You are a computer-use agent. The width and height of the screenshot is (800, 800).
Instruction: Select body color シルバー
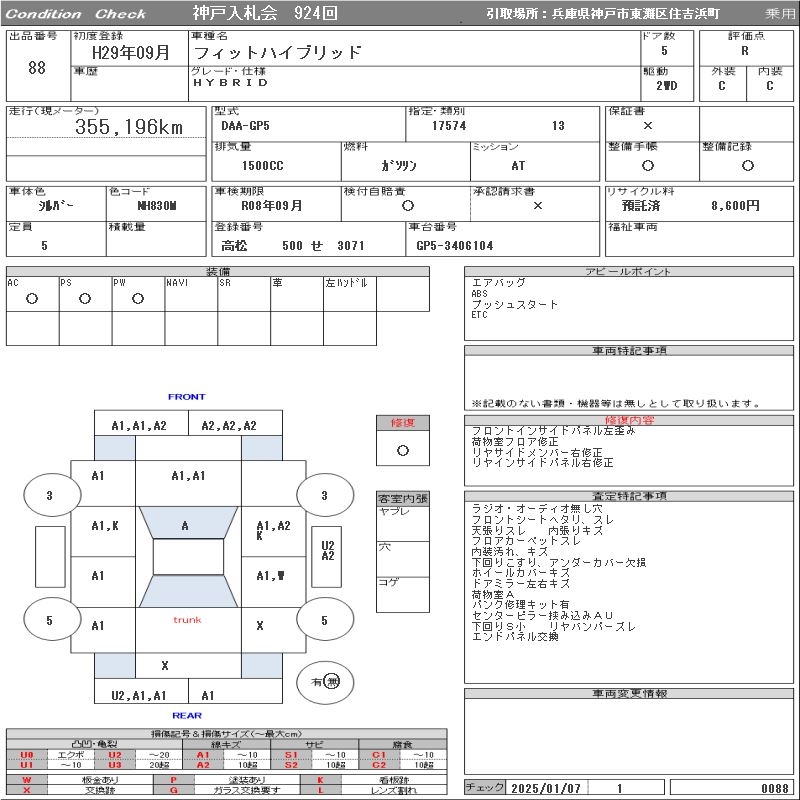56,205
